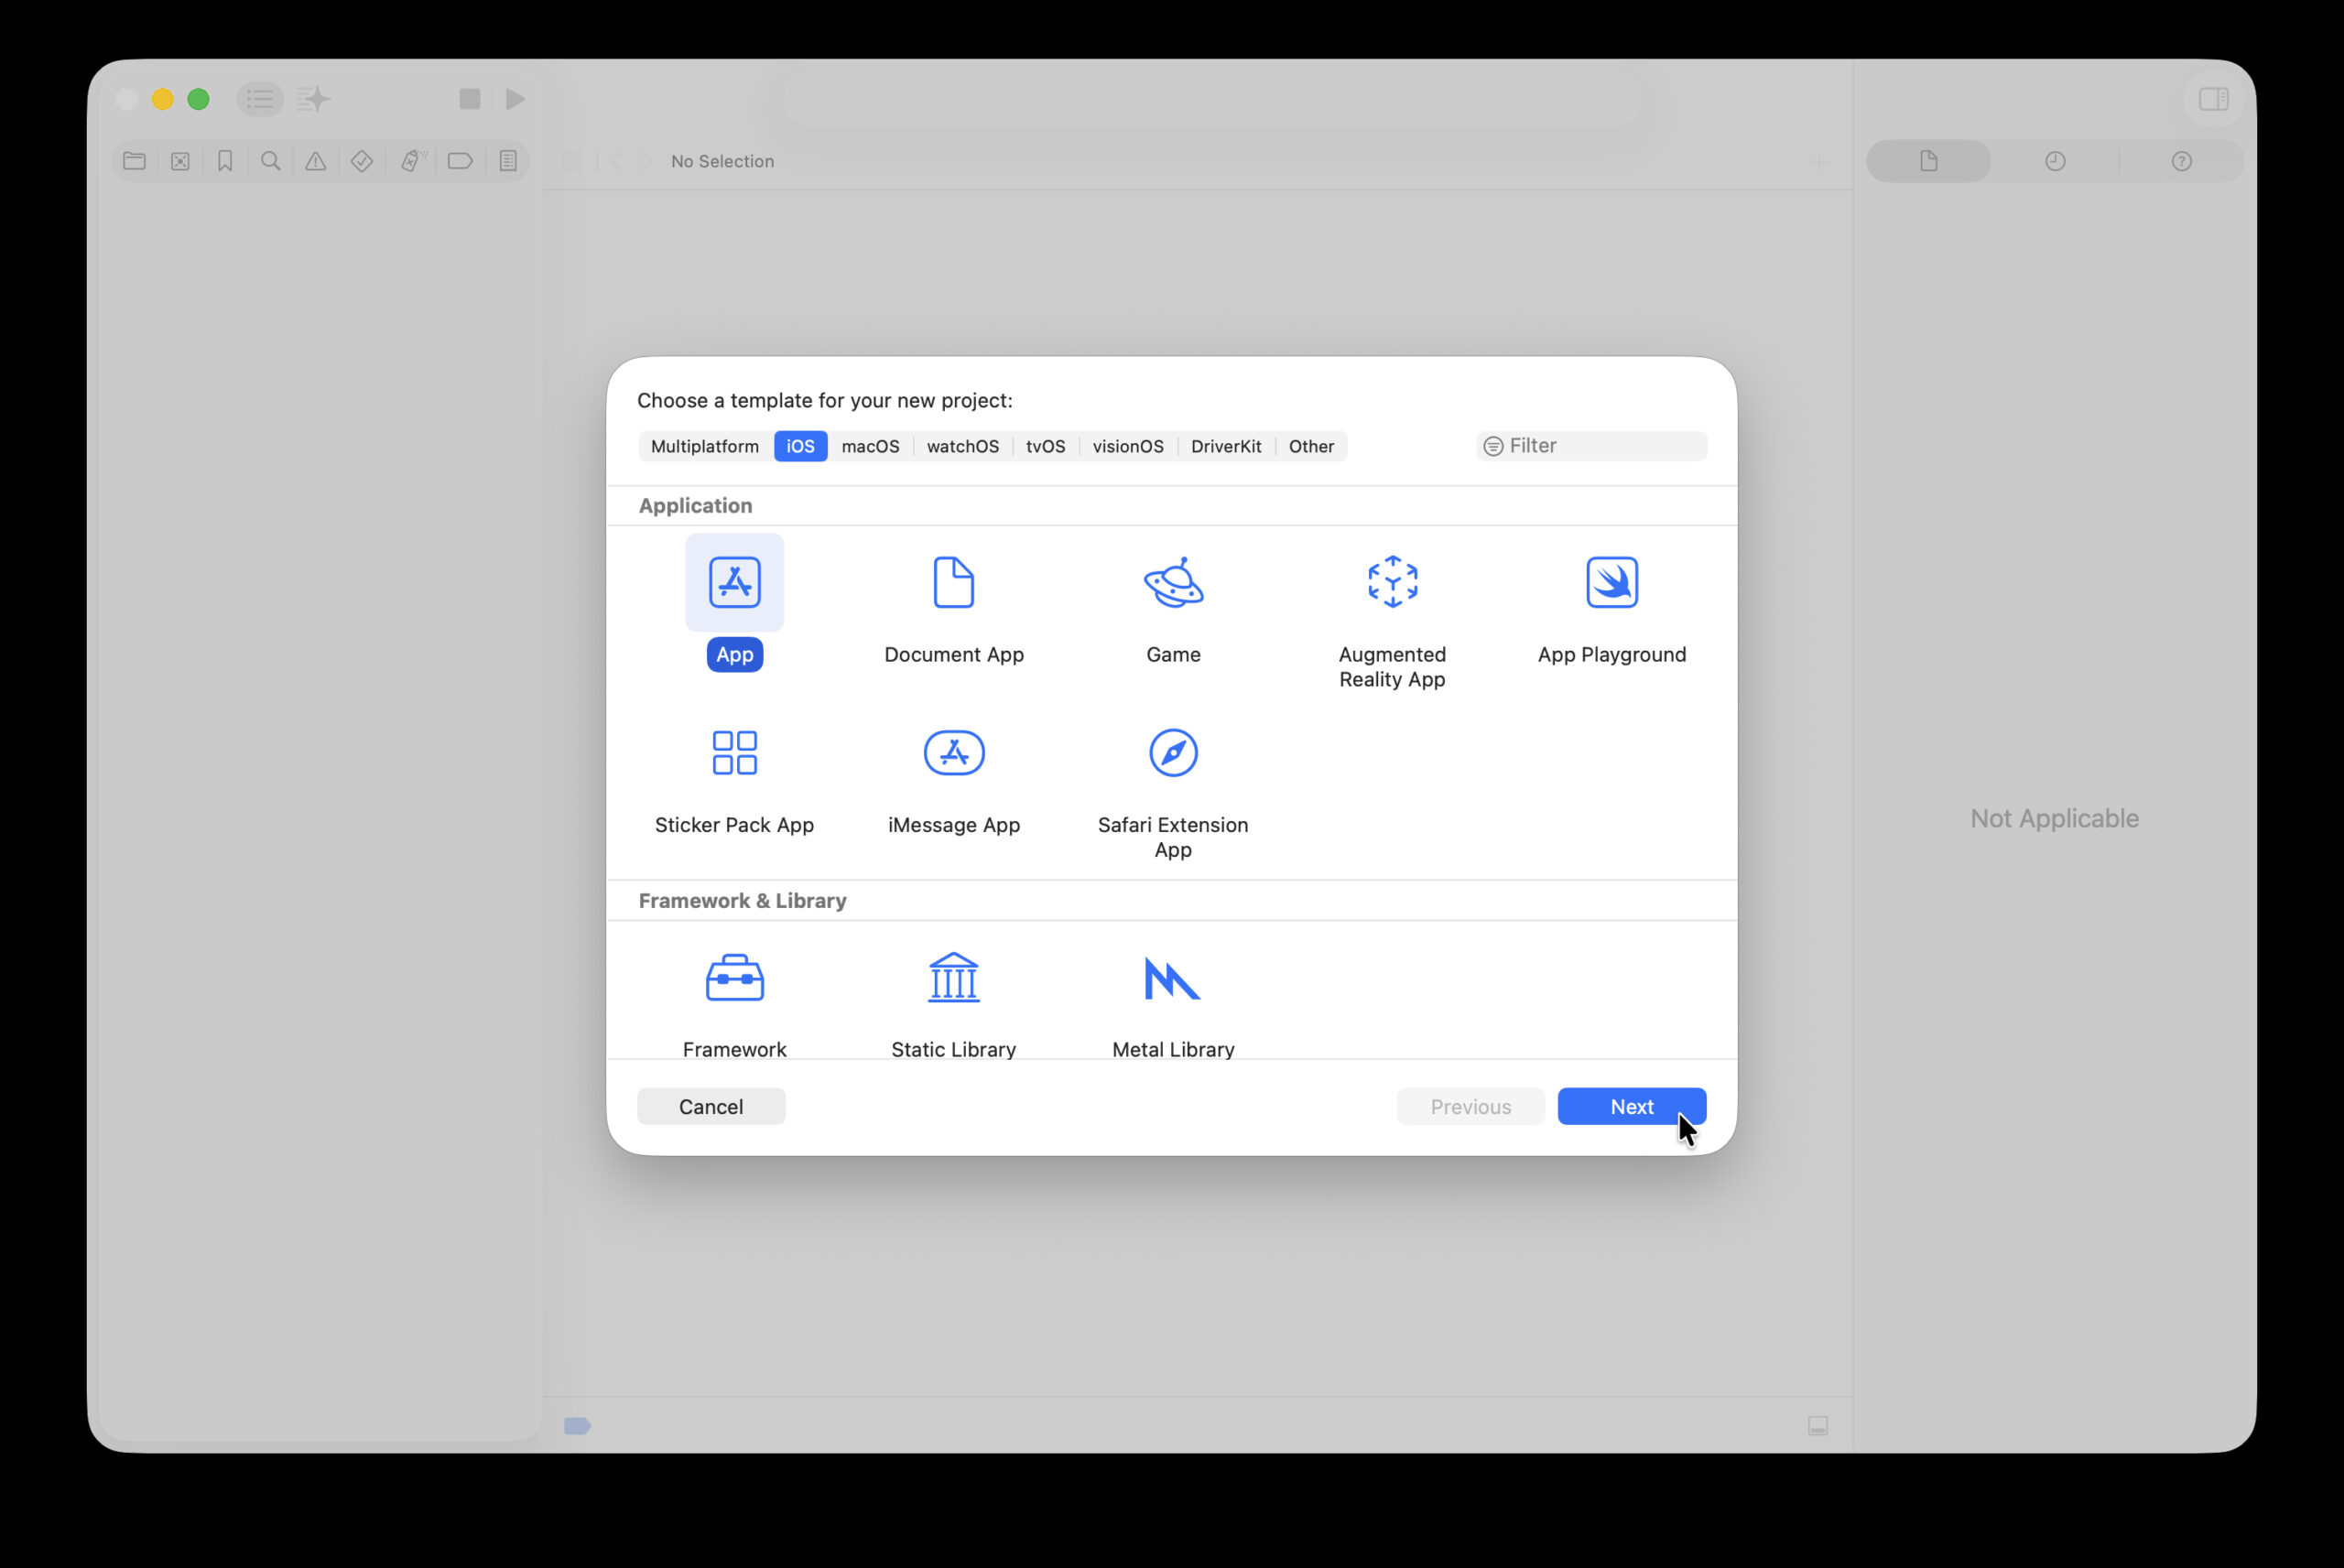Open the breakpoint navigator
Image resolution: width=2344 pixels, height=1568 pixels.
pos(460,161)
